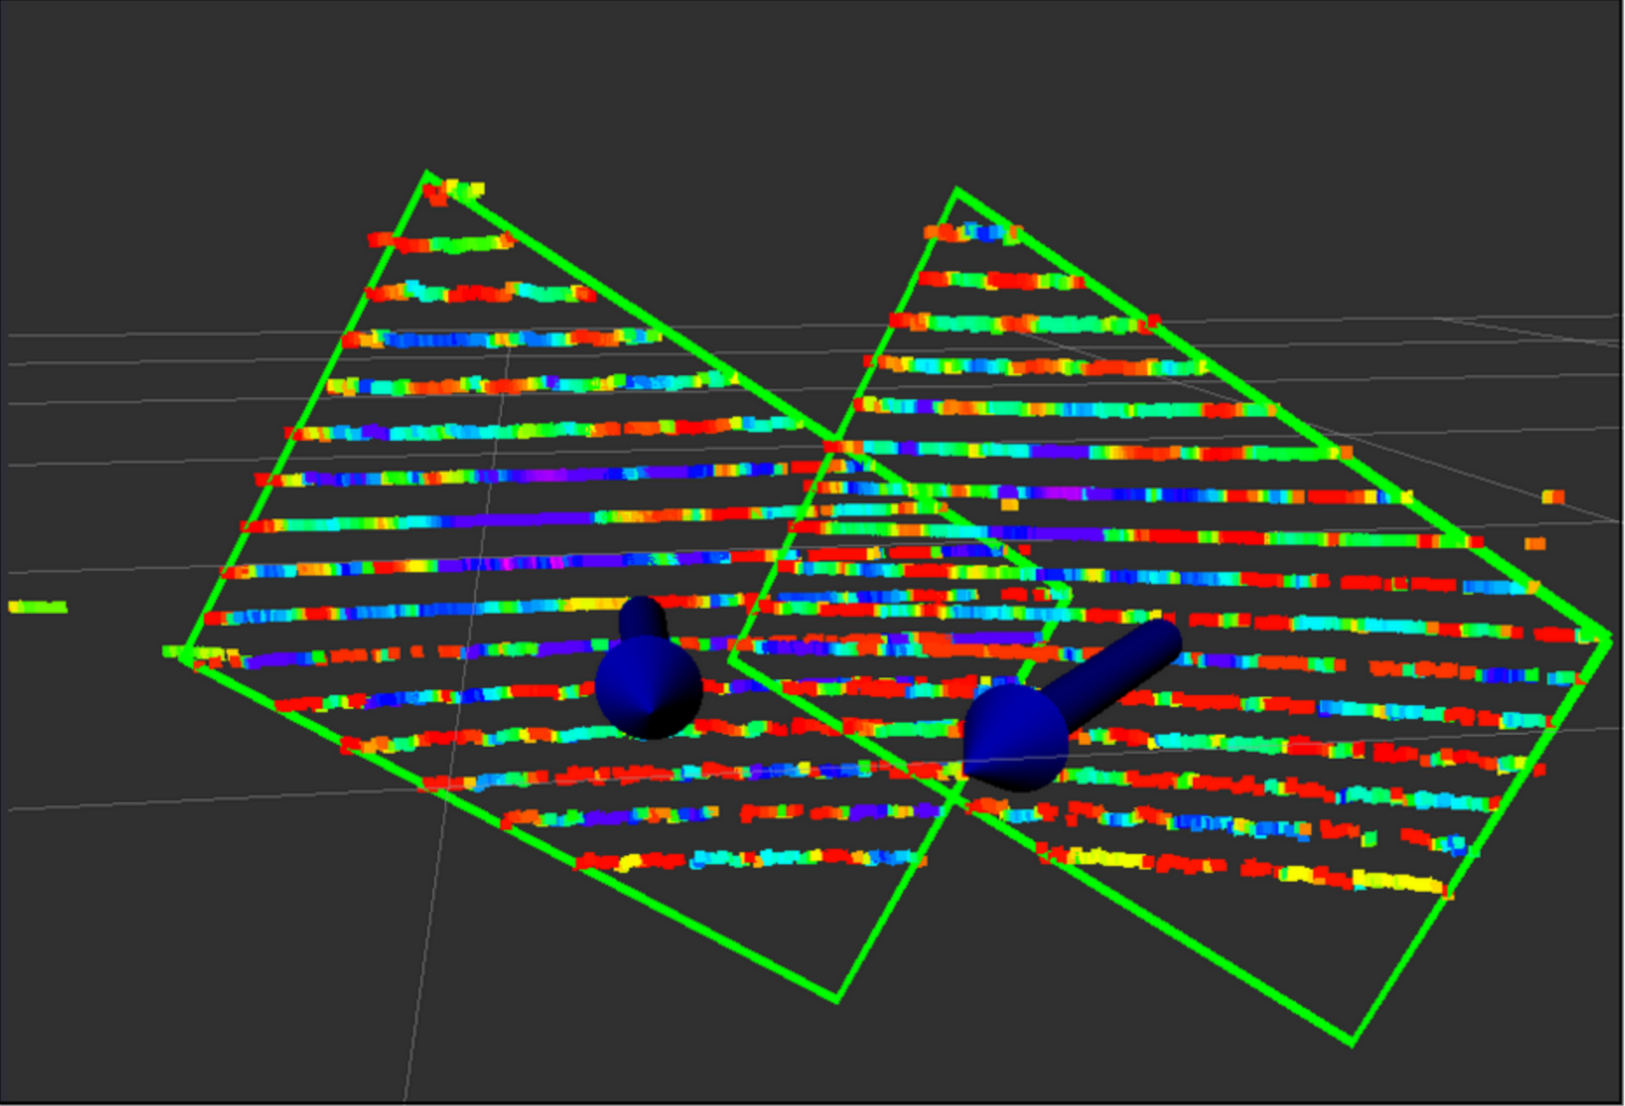Click top corner of left green rectangle
Screen dimensions: 1625x1106
click(x=427, y=175)
